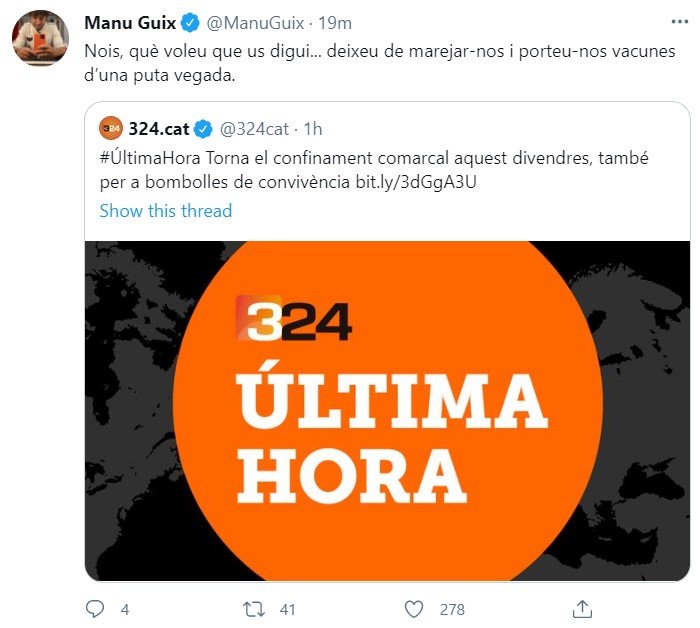Open the Última Hora orange image
The image size is (700, 628).
click(x=388, y=411)
